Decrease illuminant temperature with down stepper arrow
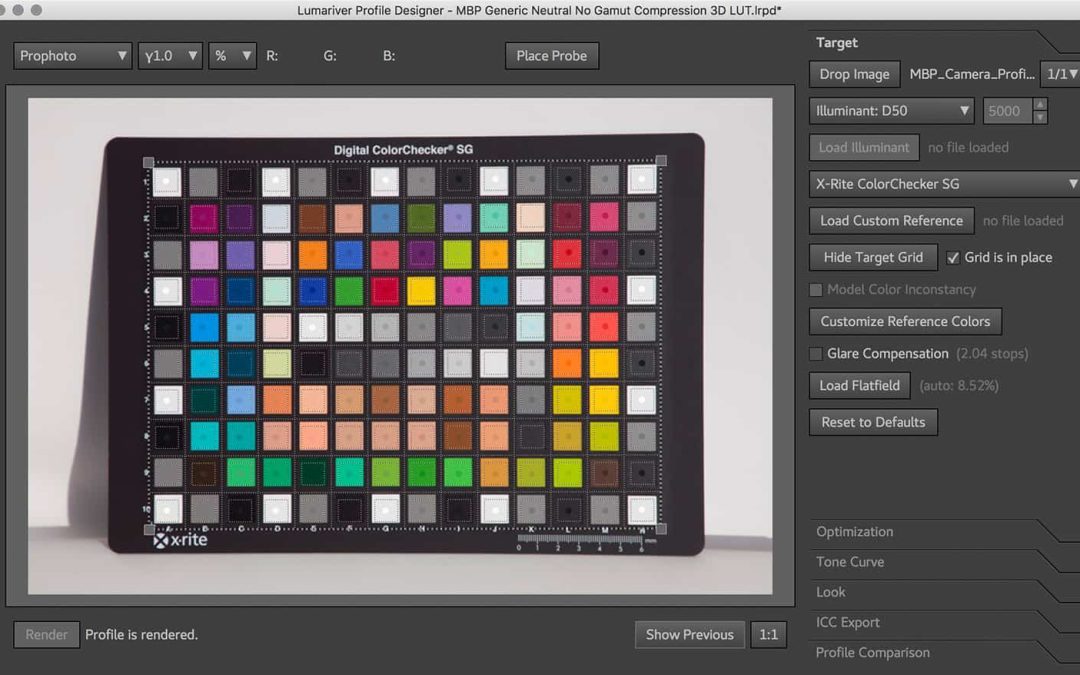This screenshot has height=675, width=1080. point(1040,117)
